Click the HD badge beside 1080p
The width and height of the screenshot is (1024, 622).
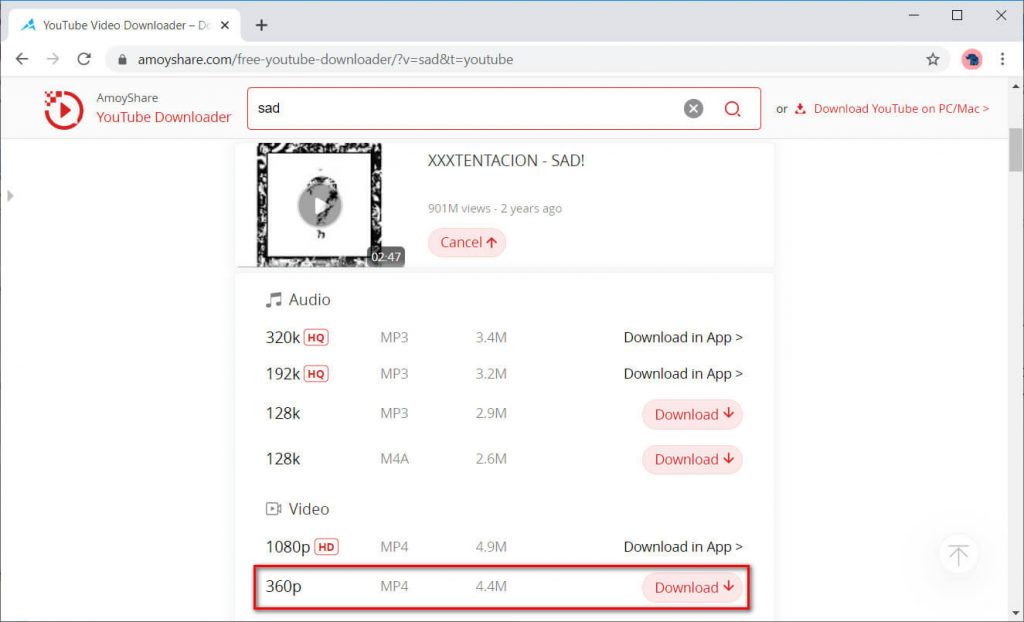click(327, 547)
